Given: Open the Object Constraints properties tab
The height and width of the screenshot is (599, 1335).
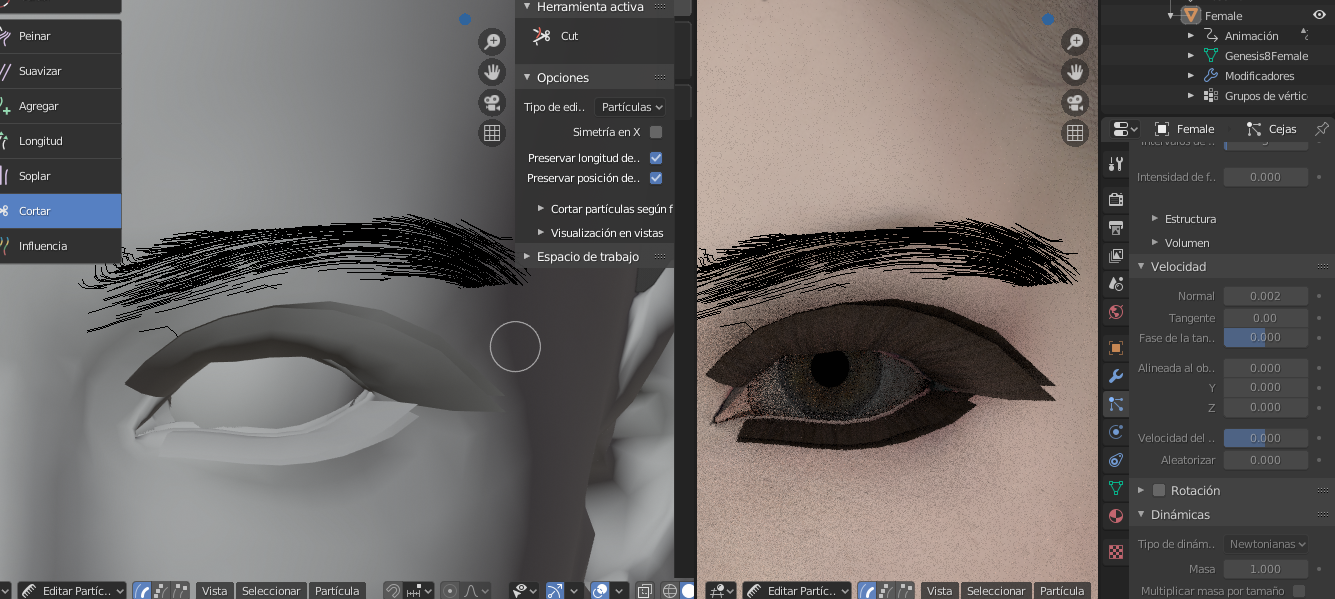Looking at the screenshot, I should pos(1116,460).
